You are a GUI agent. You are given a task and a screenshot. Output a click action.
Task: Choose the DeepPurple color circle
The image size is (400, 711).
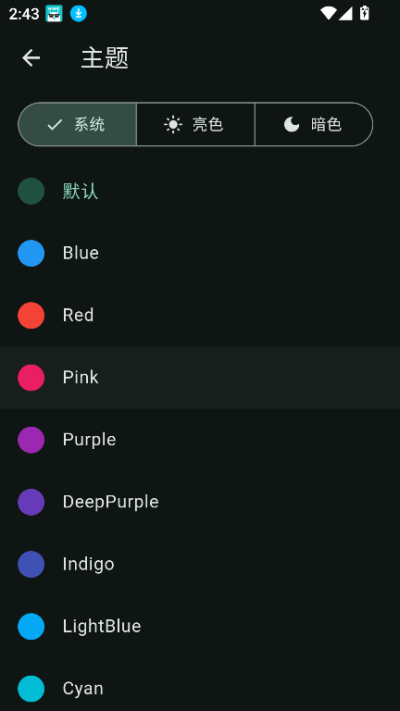[x=31, y=502]
